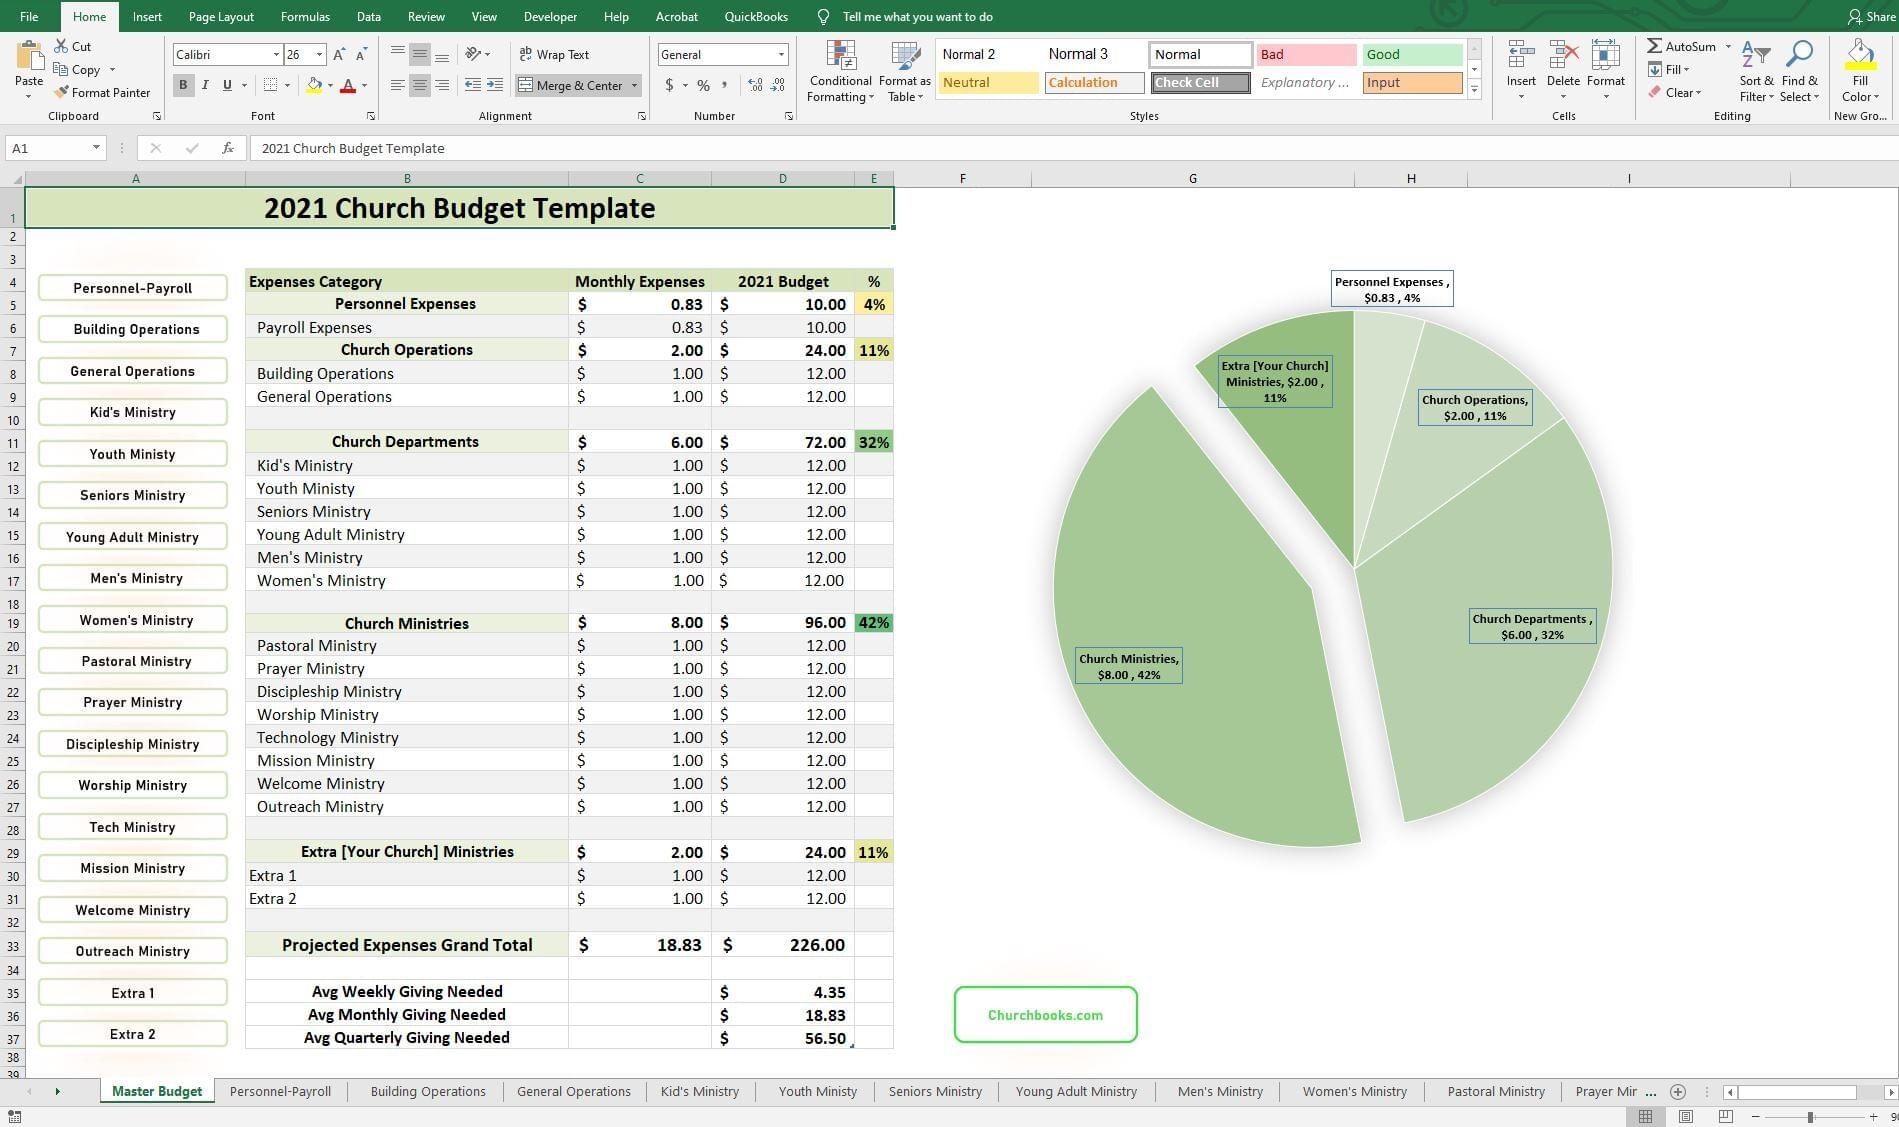This screenshot has height=1127, width=1899.
Task: Apply Merge & Center to selection
Action: 572,85
